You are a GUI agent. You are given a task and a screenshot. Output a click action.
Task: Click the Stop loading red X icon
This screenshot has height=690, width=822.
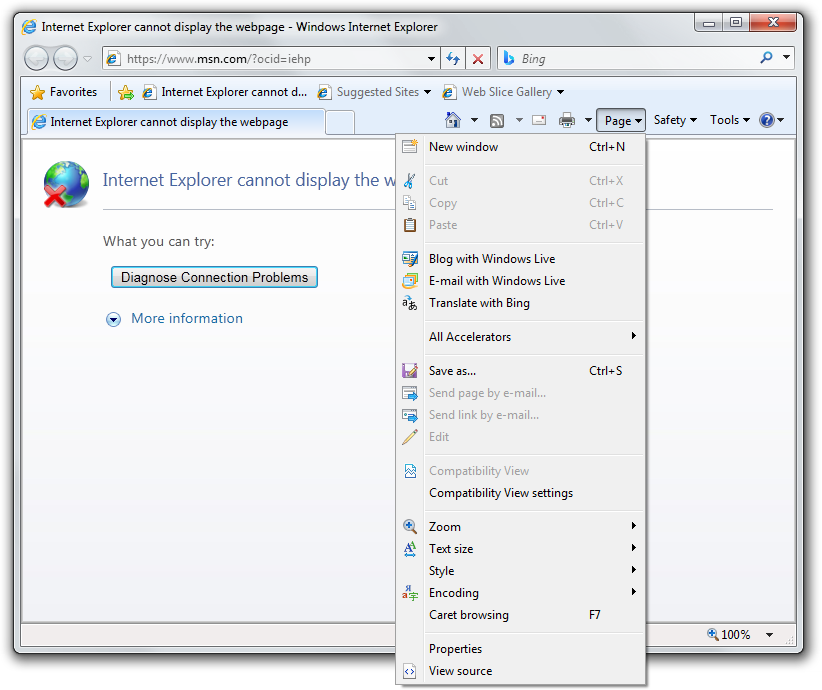[478, 59]
